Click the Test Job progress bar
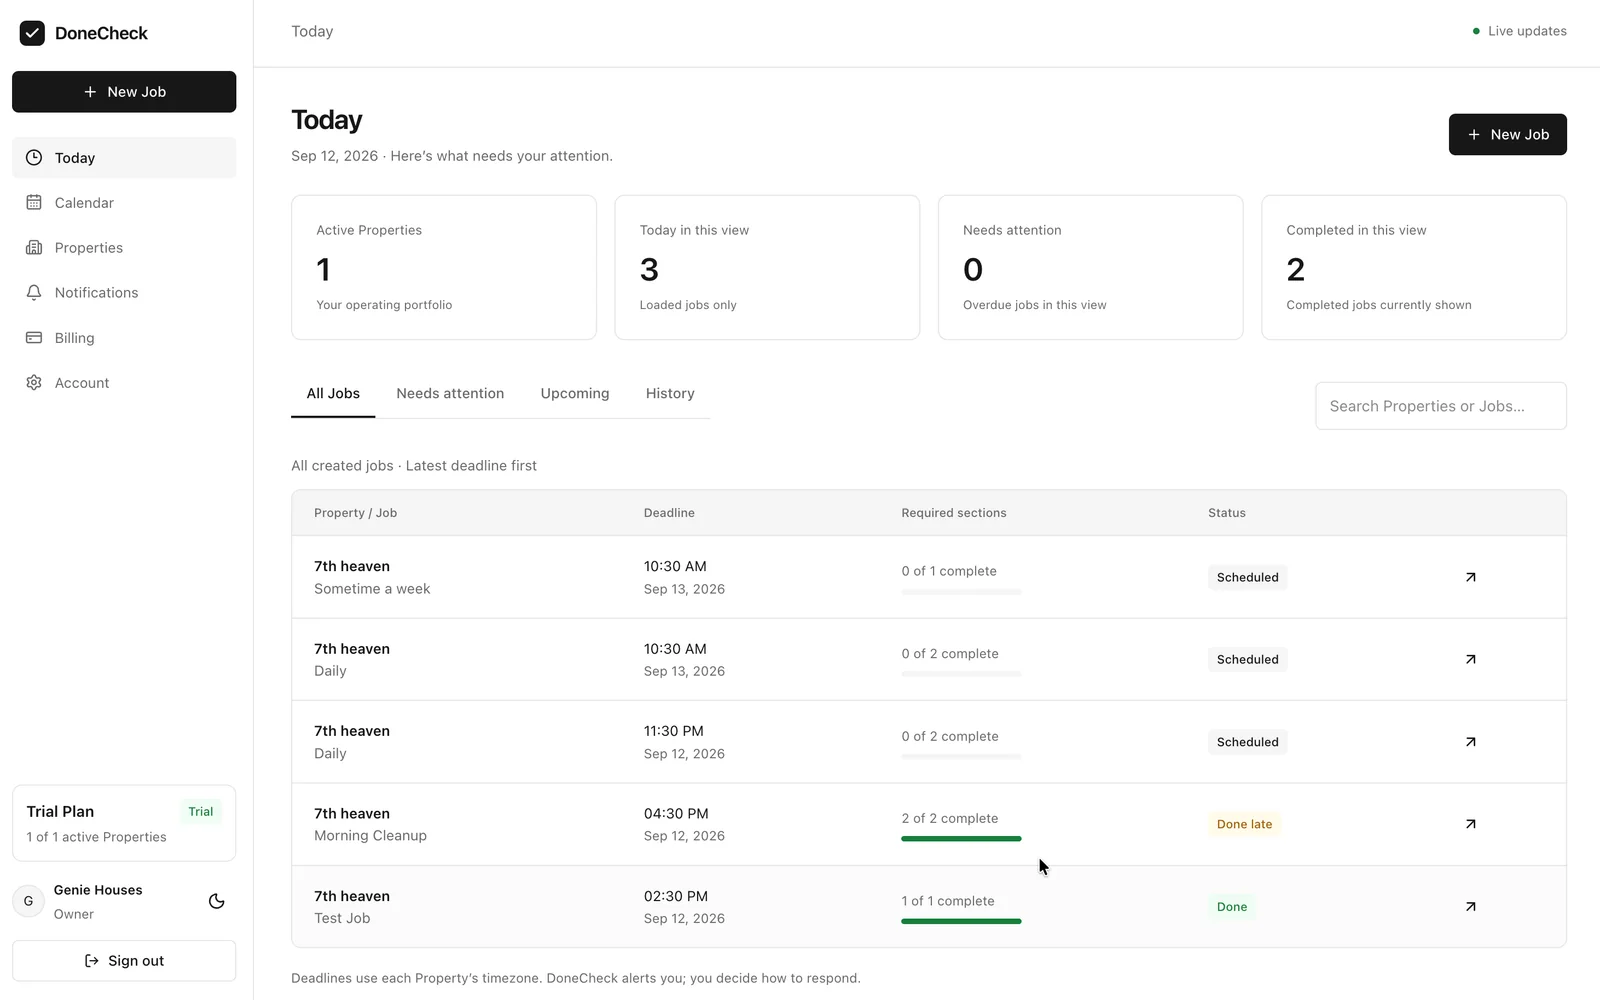 [961, 921]
